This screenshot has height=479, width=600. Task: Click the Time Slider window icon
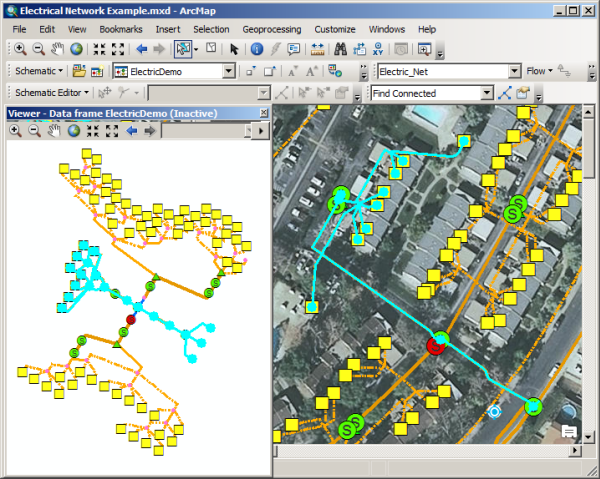(x=401, y=49)
